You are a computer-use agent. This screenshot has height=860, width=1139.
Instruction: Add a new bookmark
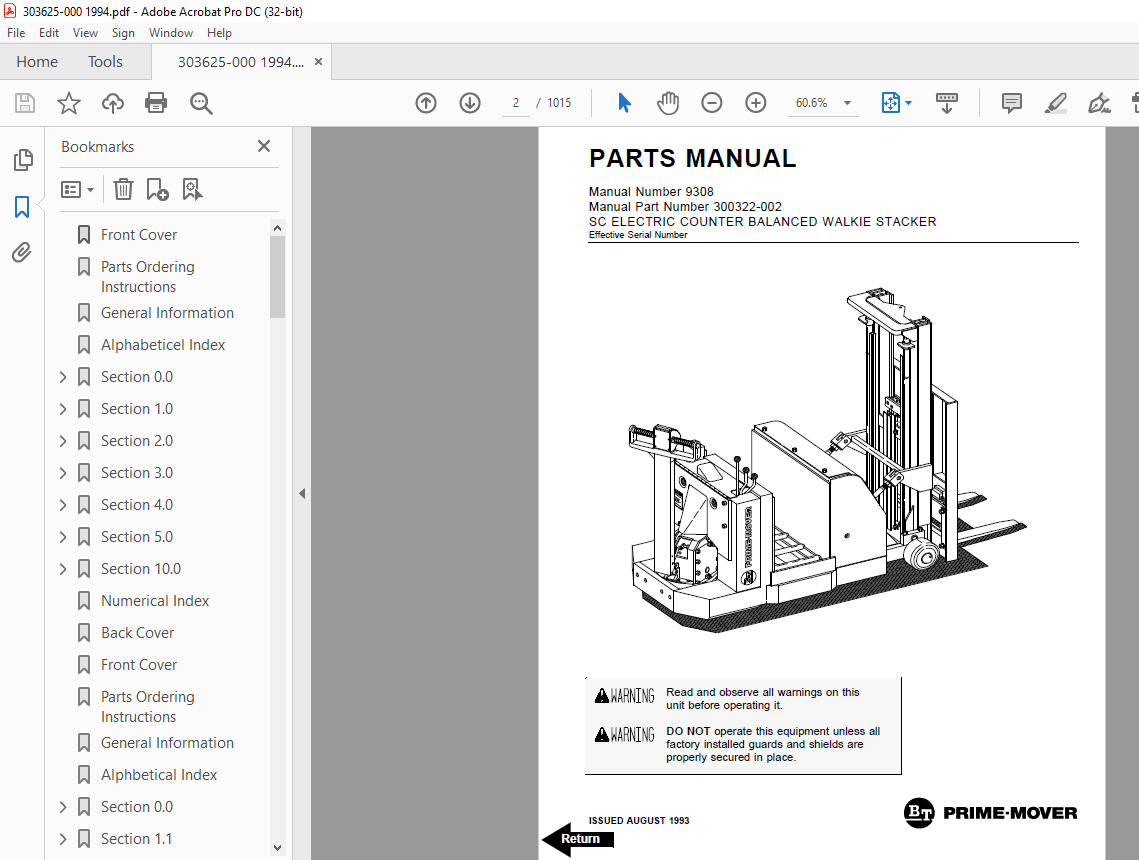(x=157, y=190)
